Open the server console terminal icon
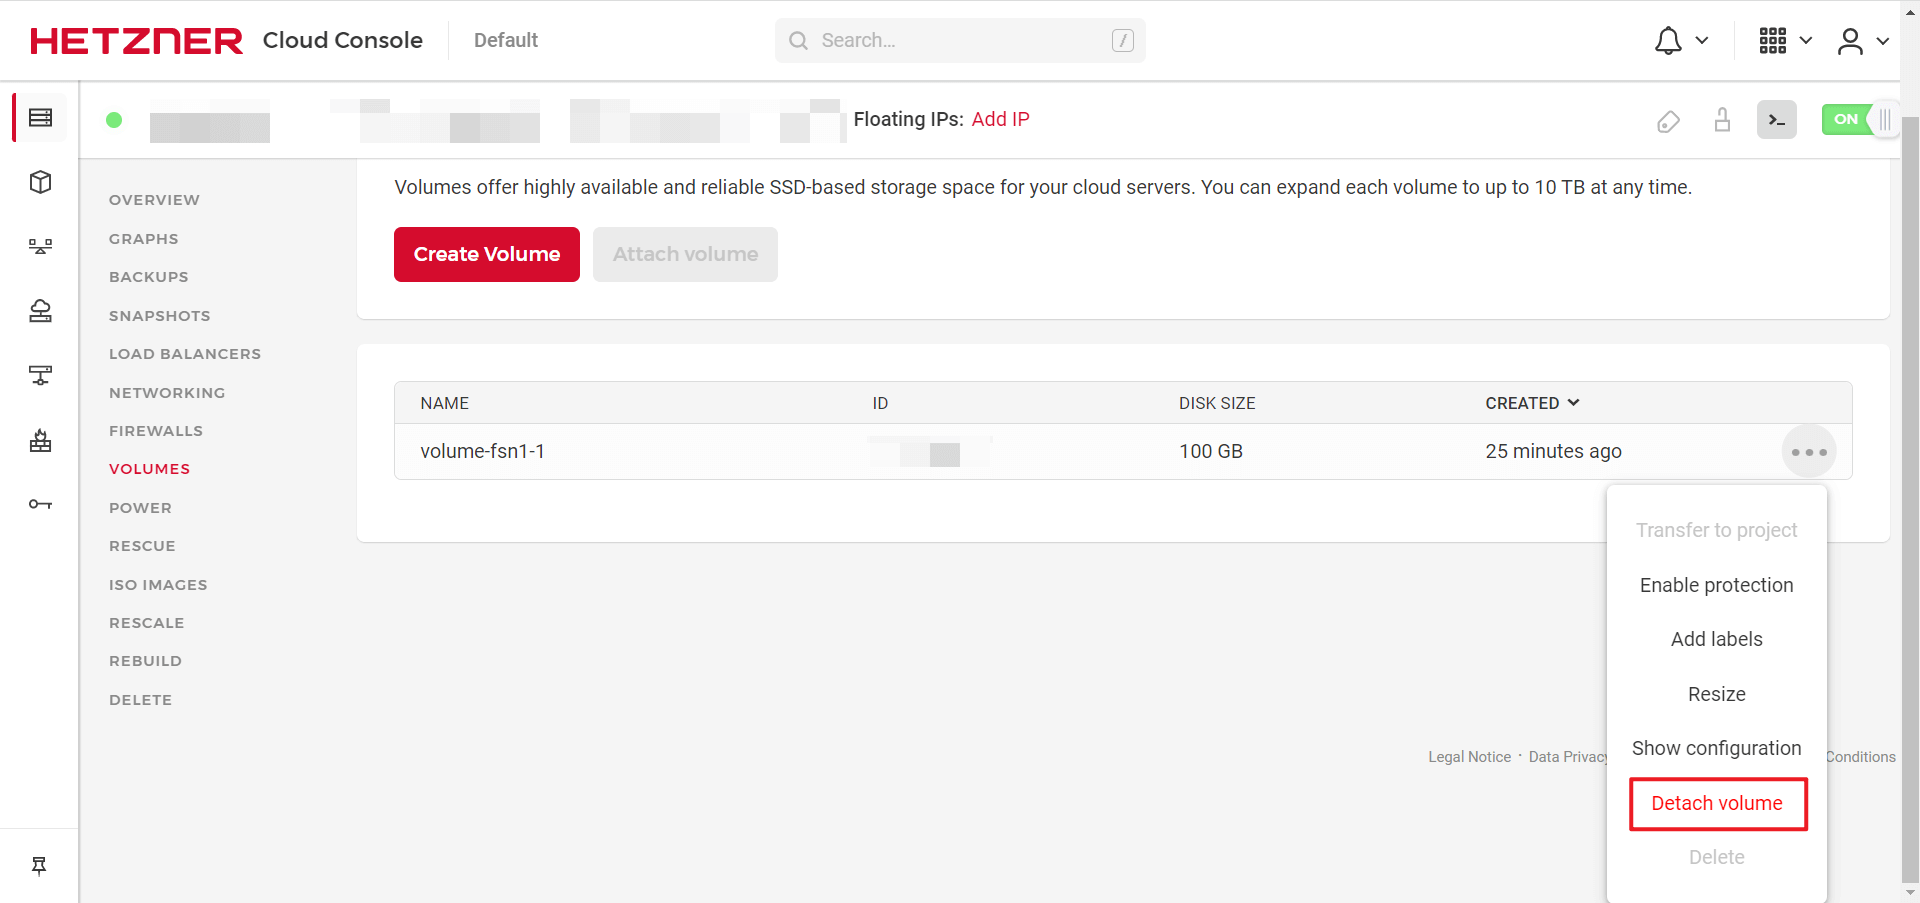The image size is (1920, 903). coord(1776,120)
